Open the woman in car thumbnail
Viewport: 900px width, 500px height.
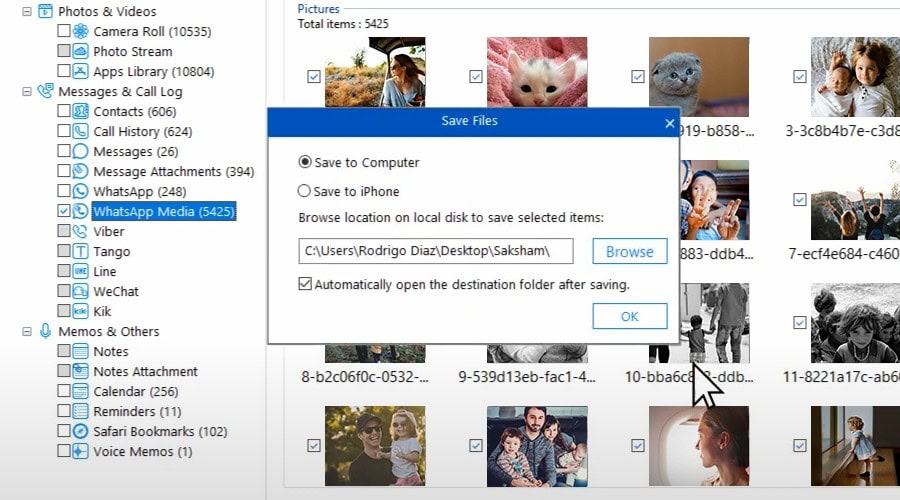pyautogui.click(x=375, y=72)
